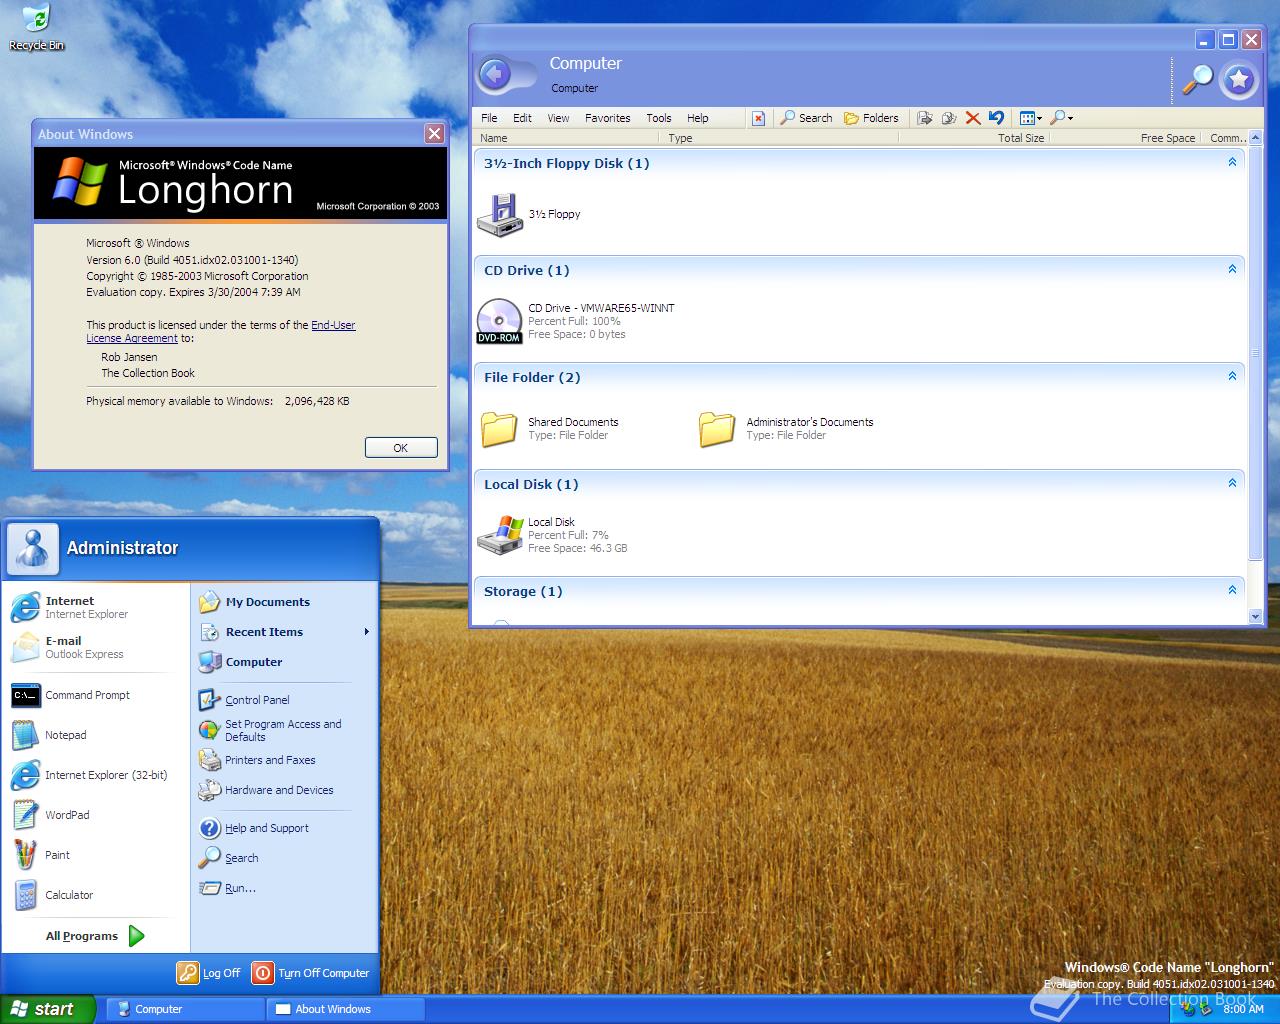Click the Back arrow in Computer window
The height and width of the screenshot is (1024, 1280).
click(x=494, y=74)
